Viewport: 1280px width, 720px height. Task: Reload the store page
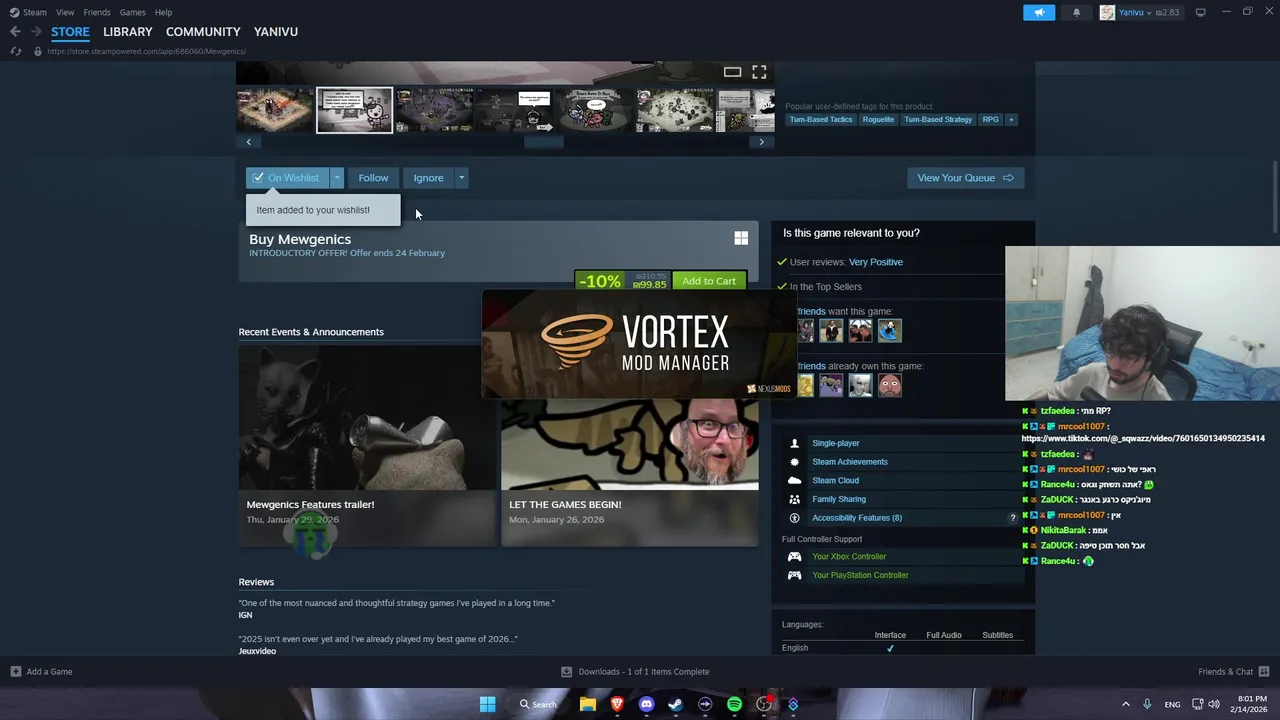coord(15,51)
